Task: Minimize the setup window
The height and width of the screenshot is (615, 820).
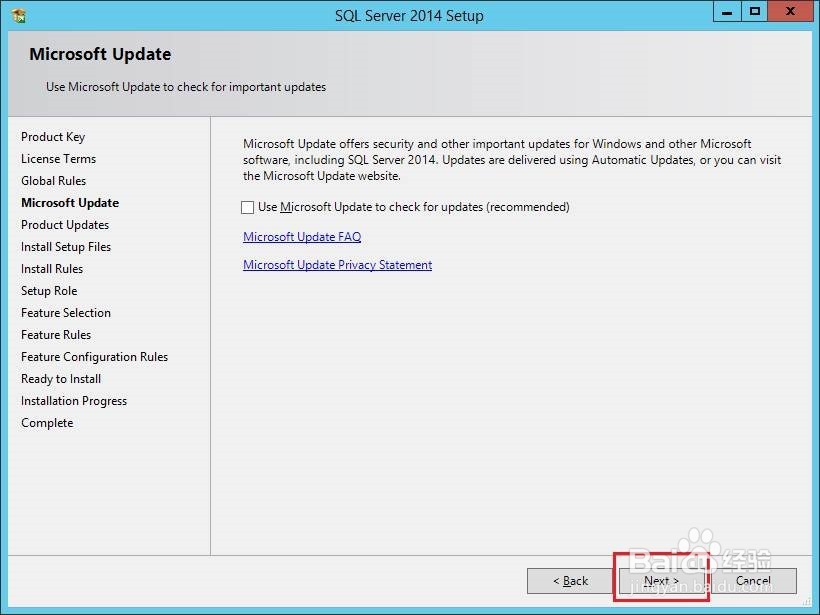Action: [x=727, y=12]
